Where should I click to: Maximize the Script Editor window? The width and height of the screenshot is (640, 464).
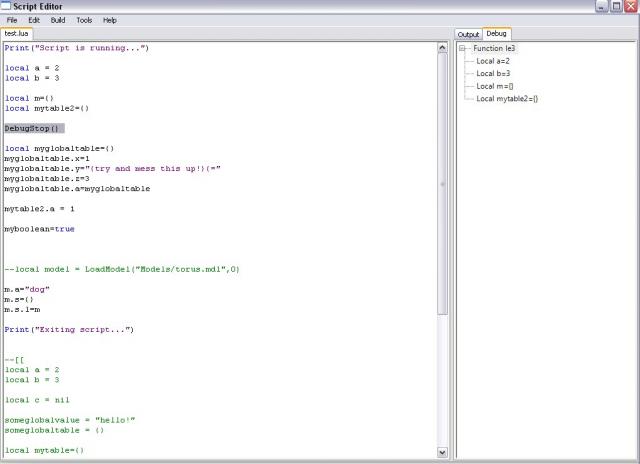(x=616, y=6)
